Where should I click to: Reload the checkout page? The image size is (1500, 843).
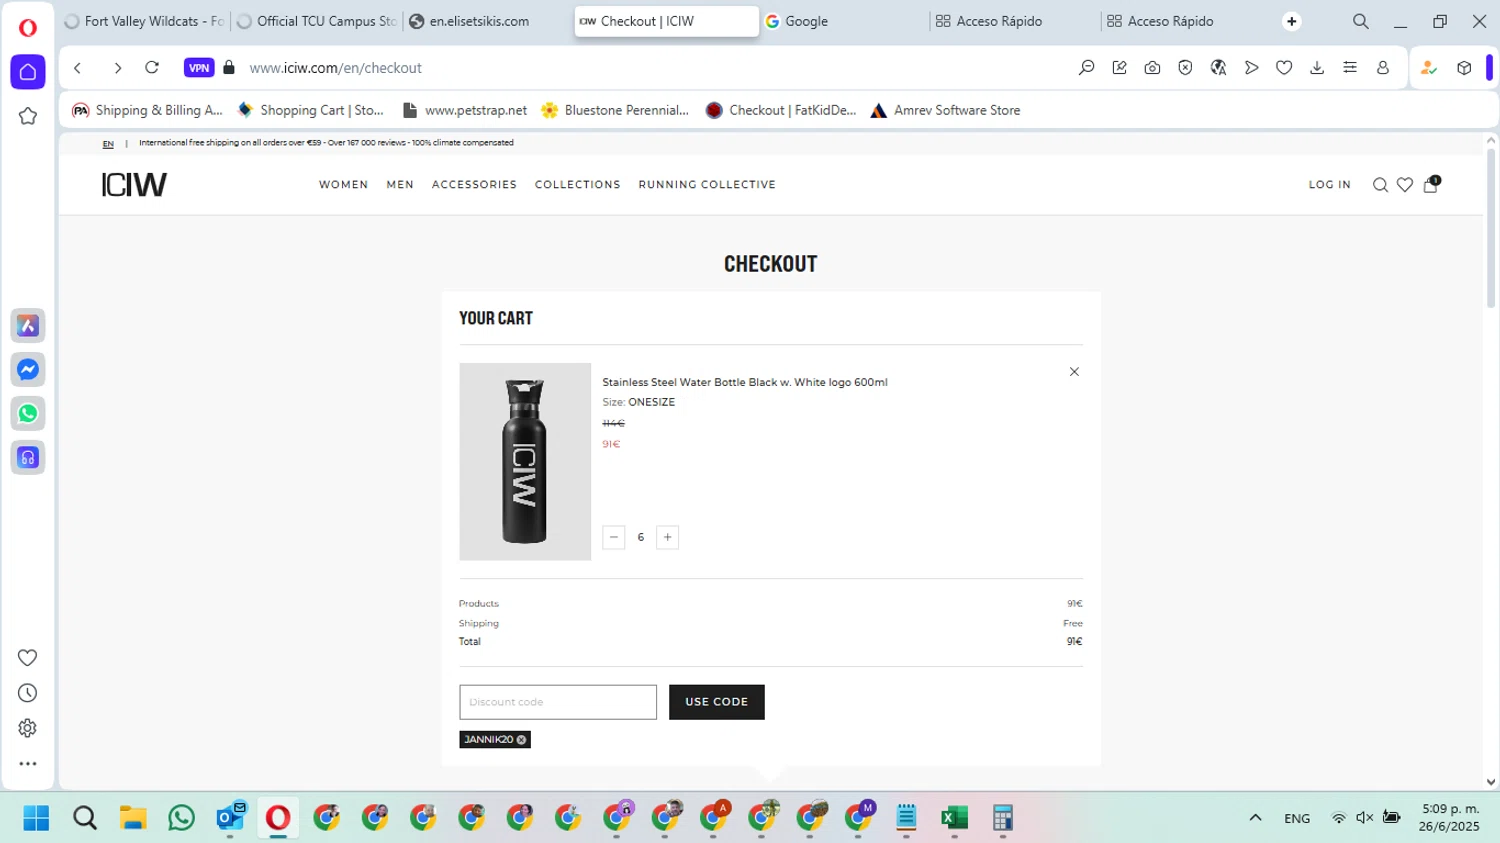click(152, 68)
